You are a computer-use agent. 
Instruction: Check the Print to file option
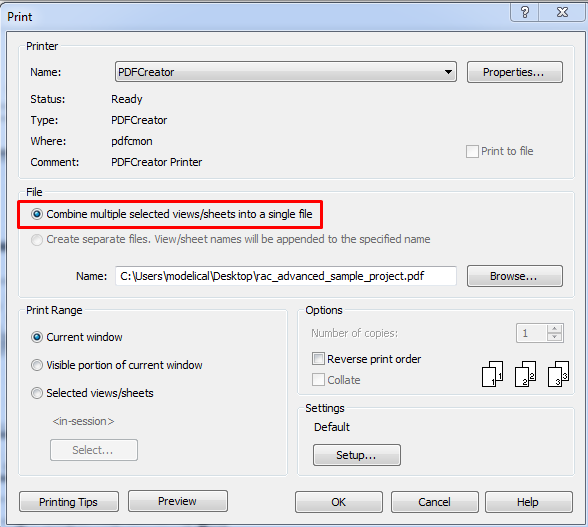(472, 151)
